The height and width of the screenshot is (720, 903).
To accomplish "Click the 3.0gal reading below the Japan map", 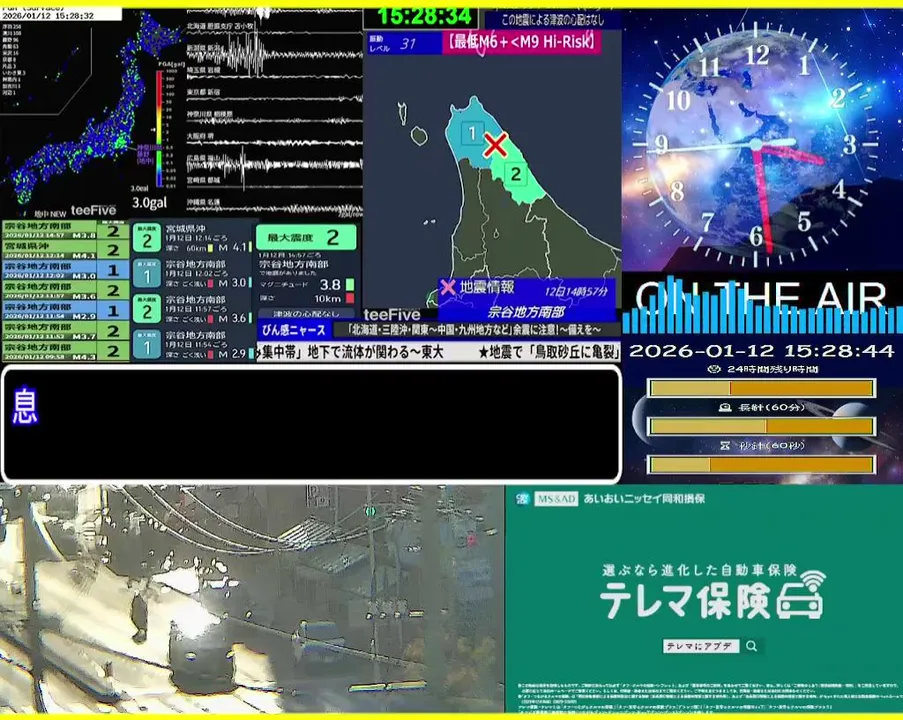I will click(150, 203).
